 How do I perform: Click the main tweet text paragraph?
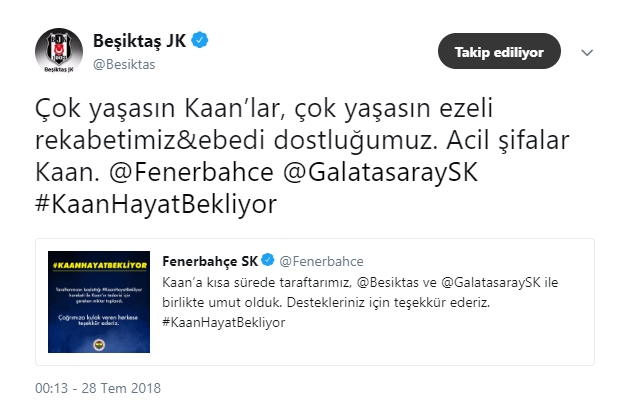click(x=302, y=157)
